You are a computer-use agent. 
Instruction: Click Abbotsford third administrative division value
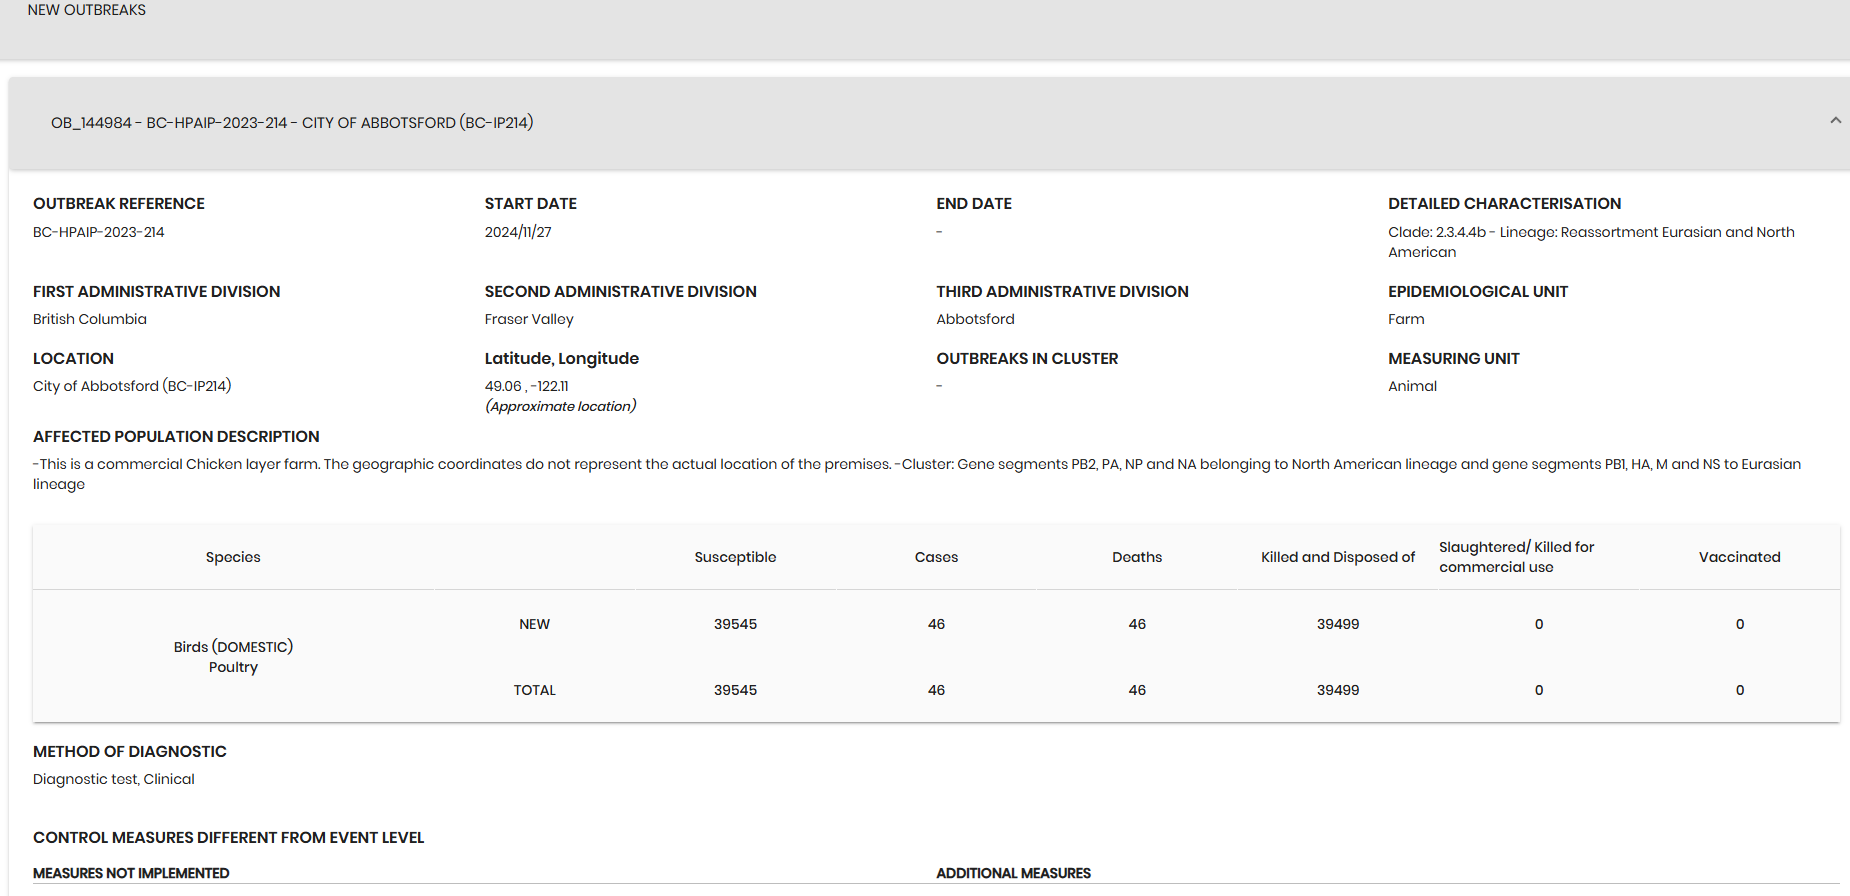[975, 319]
